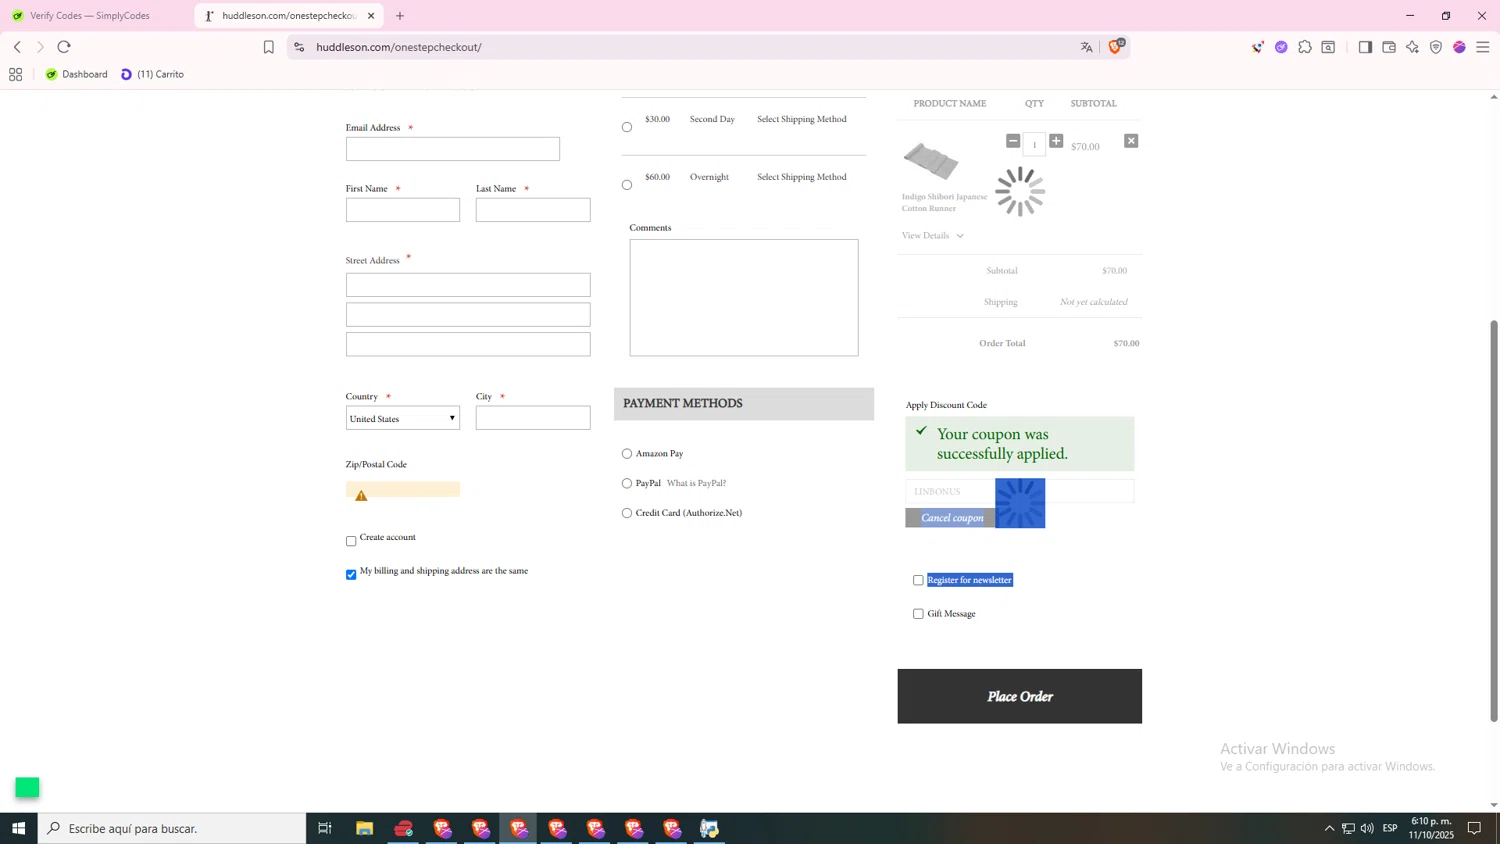Close the huddleson checkout tab
This screenshot has width=1500, height=844.
click(x=371, y=16)
